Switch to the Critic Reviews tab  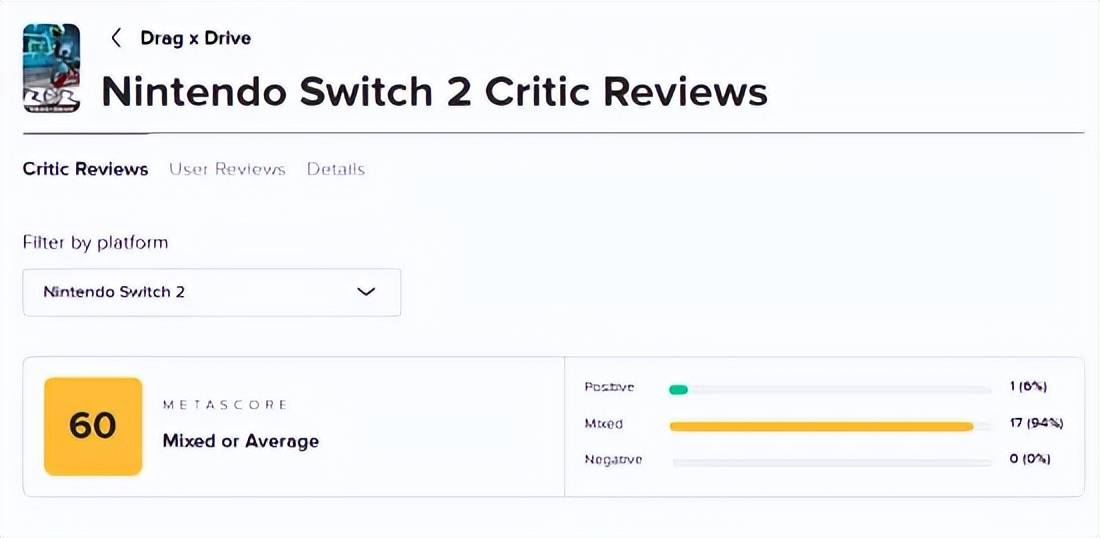(x=86, y=169)
